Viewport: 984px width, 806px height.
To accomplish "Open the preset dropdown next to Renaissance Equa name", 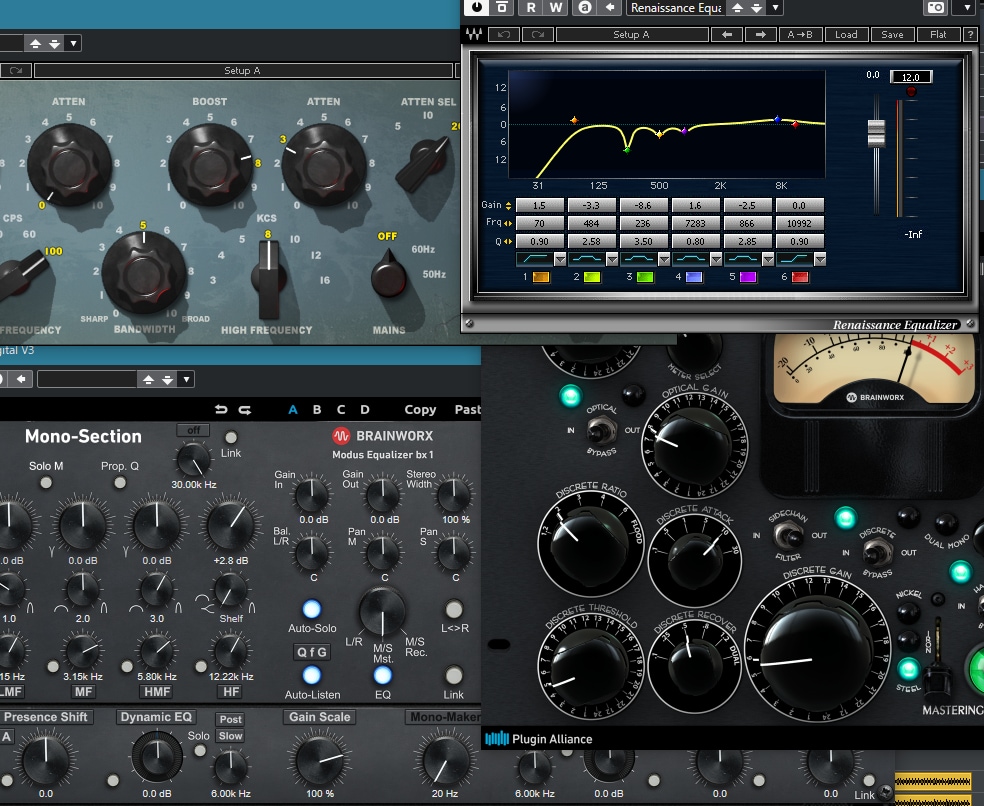I will click(776, 7).
